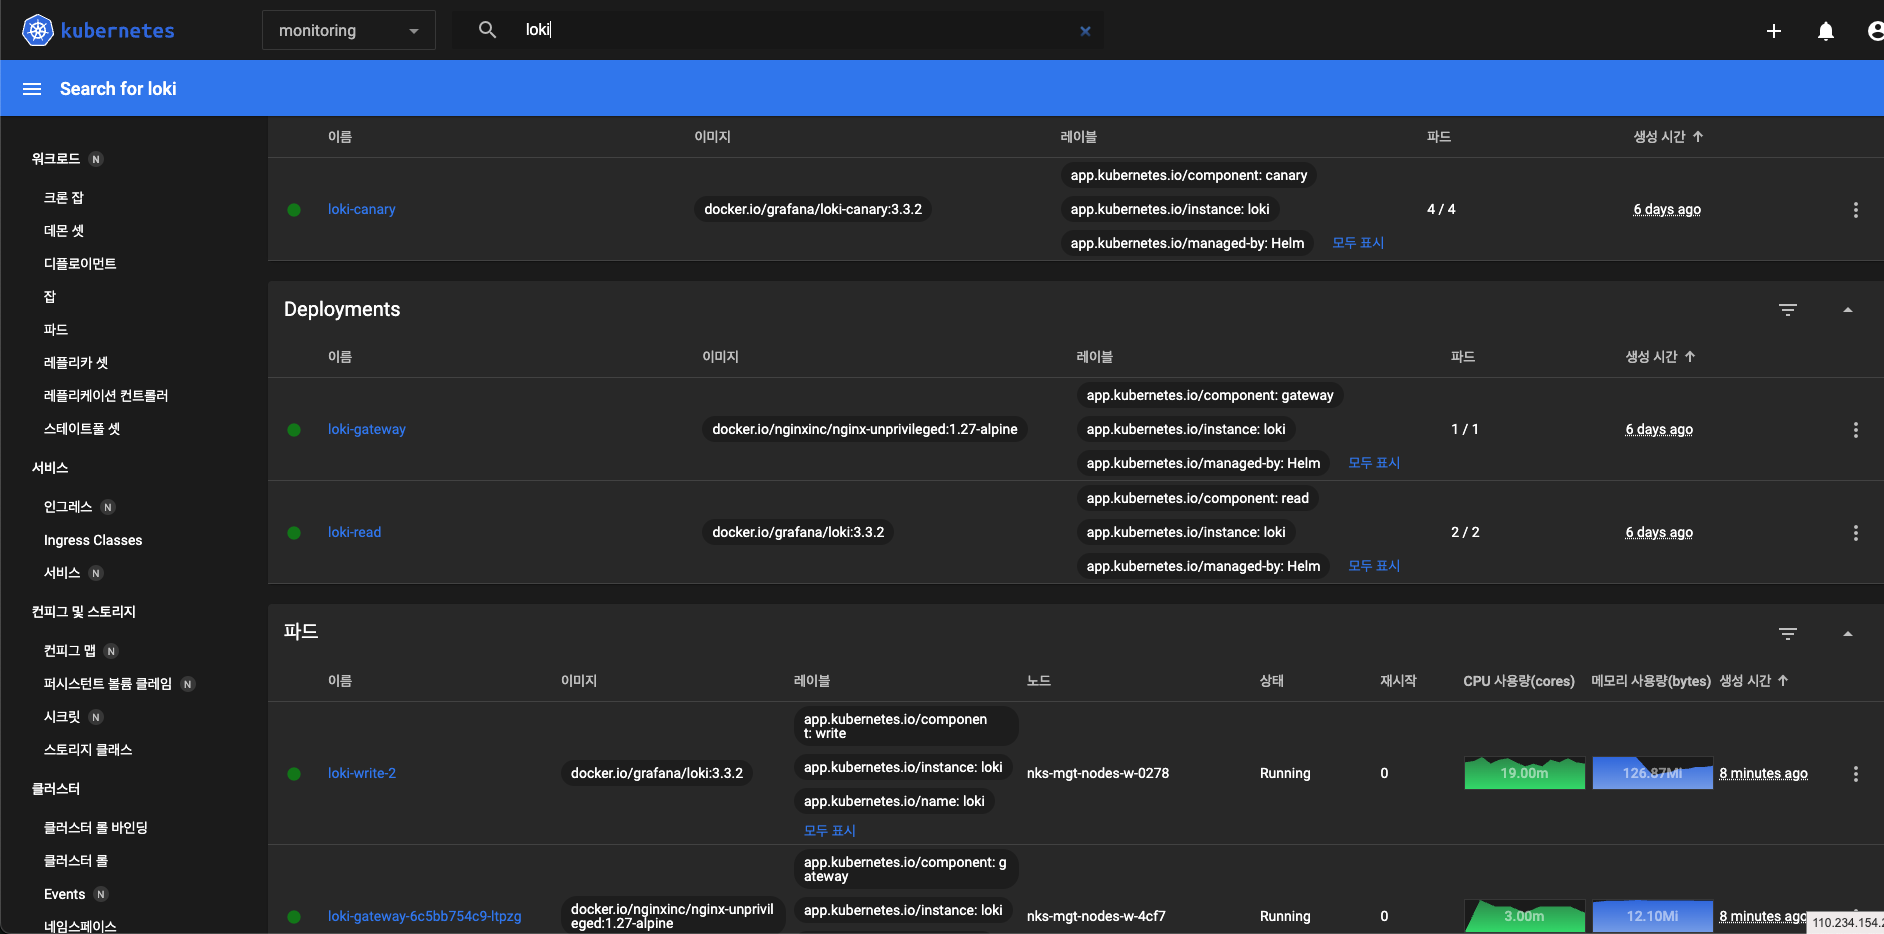Click the Kubernetes logo icon
The height and width of the screenshot is (934, 1884).
[37, 30]
